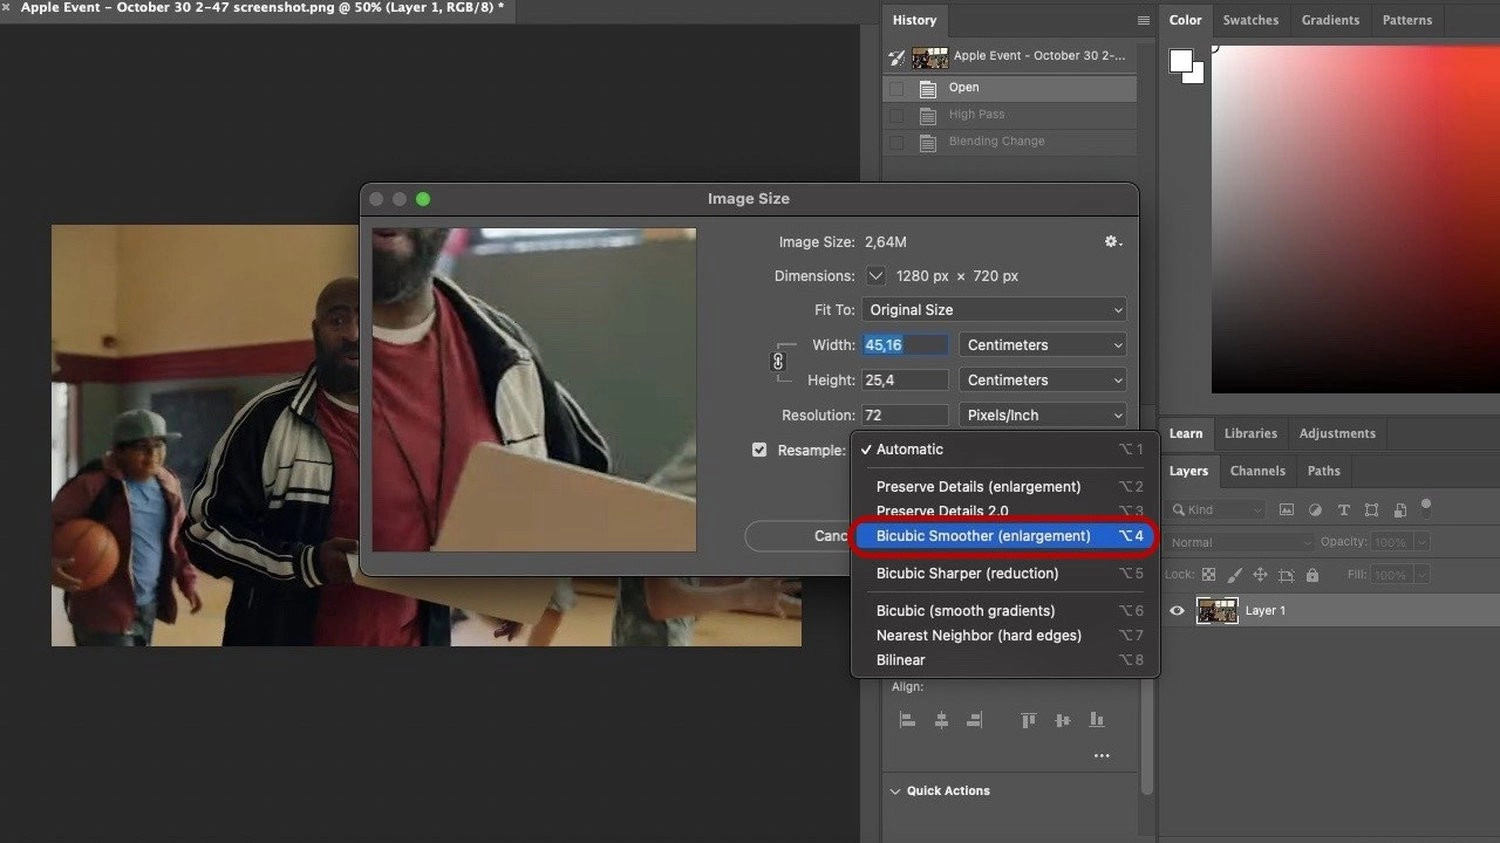Expand the Dimensions units chevron
Image resolution: width=1500 pixels, height=843 pixels.
click(876, 276)
